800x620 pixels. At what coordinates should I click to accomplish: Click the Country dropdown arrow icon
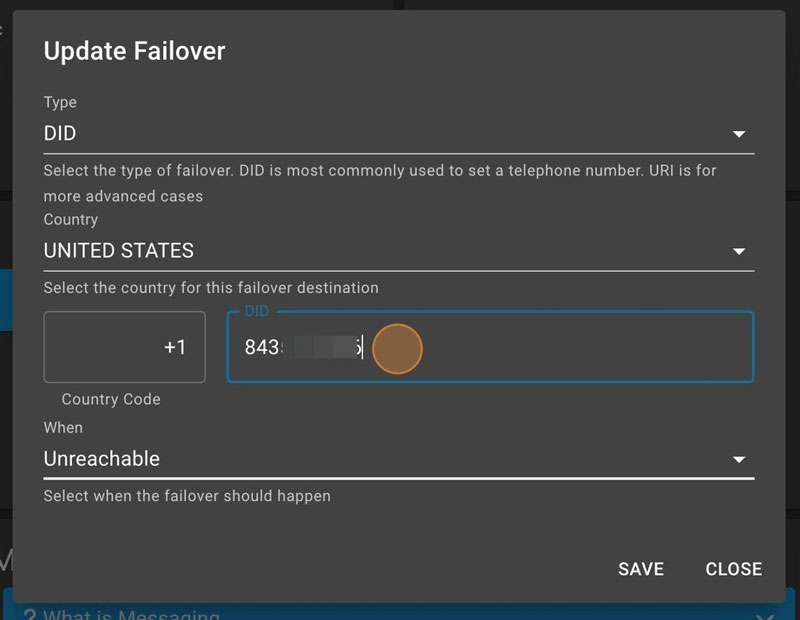pyautogui.click(x=739, y=252)
